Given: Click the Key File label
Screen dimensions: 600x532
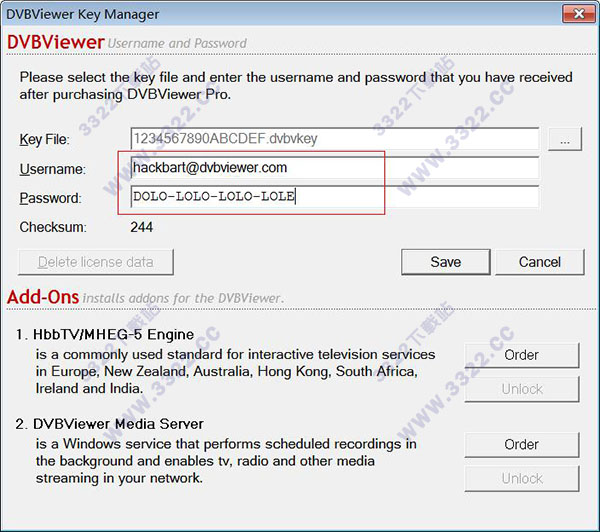Looking at the screenshot, I should pos(44,139).
